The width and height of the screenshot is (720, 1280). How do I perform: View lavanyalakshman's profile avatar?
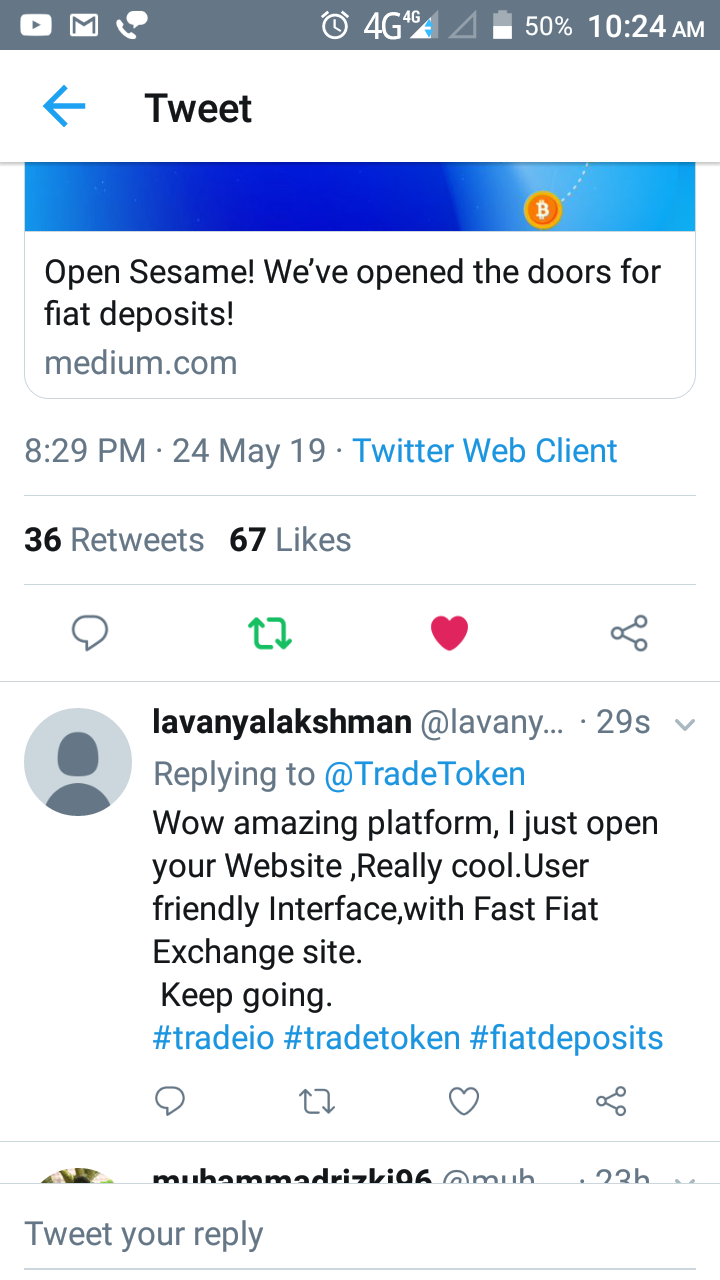[78, 762]
